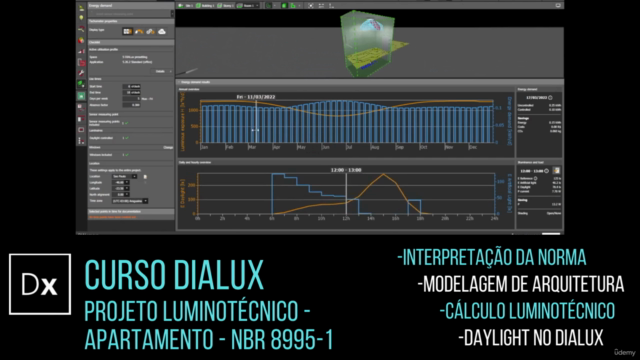Click the white date marker on the annual chart
This screenshot has height=360, width=640.
pyautogui.click(x=256, y=122)
